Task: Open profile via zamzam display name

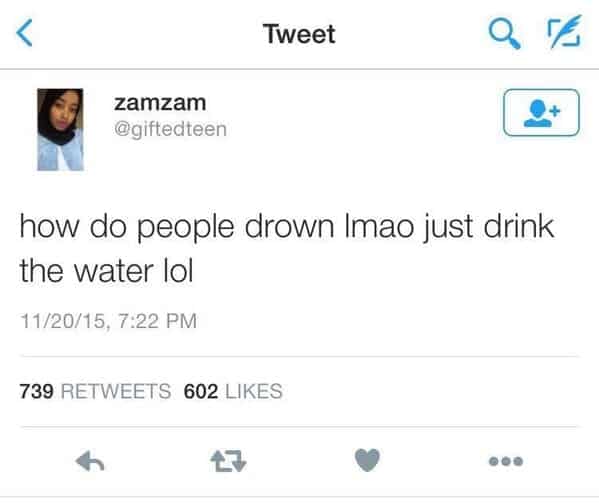Action: 160,103
